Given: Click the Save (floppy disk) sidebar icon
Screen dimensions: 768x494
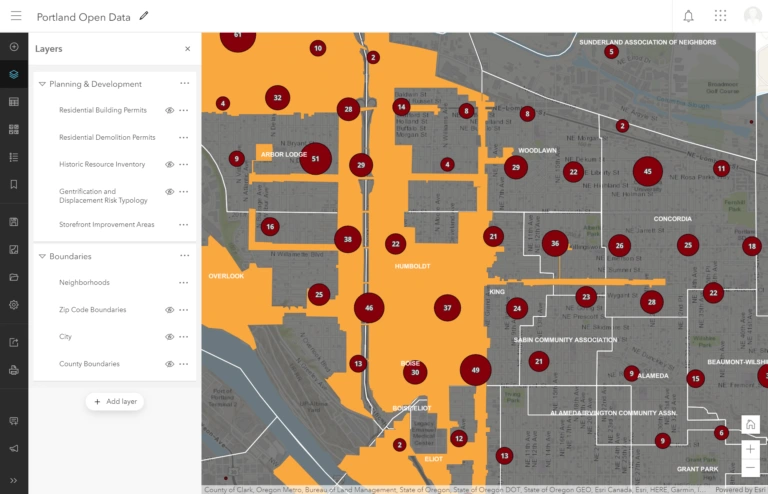Looking at the screenshot, I should [14, 222].
